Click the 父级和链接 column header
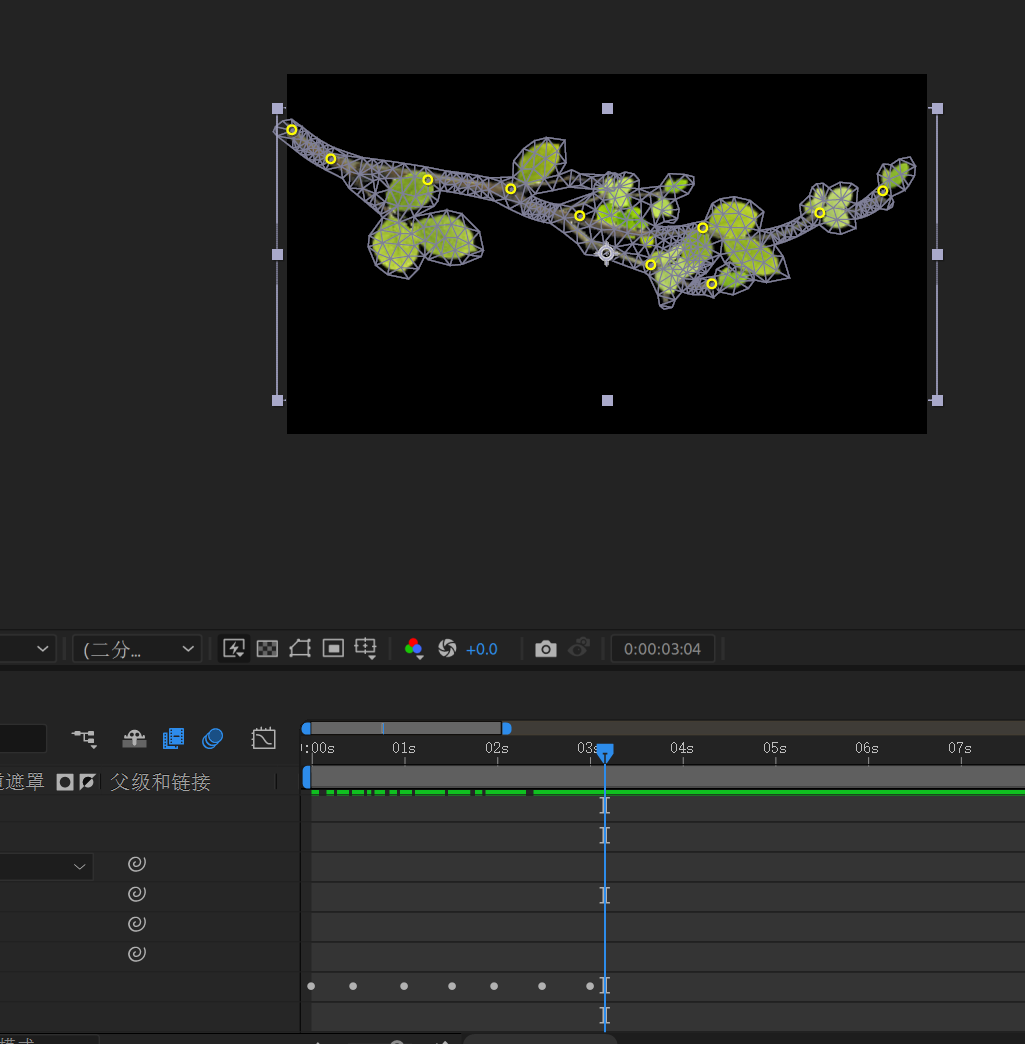Viewport: 1025px width, 1044px height. coord(160,782)
